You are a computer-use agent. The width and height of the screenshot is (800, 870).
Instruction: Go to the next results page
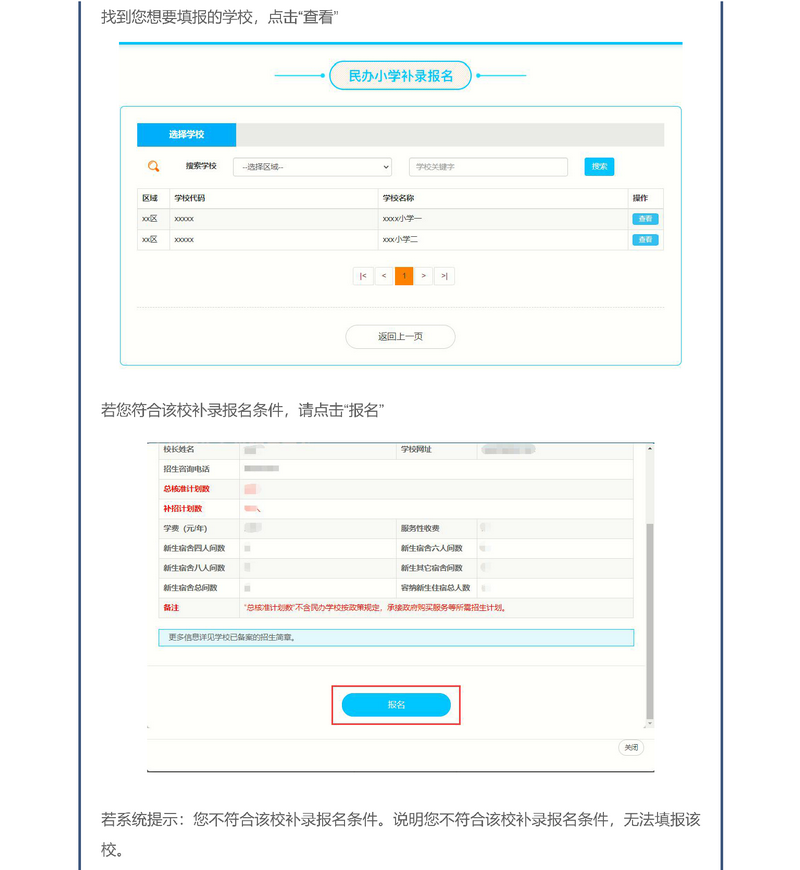pos(424,276)
